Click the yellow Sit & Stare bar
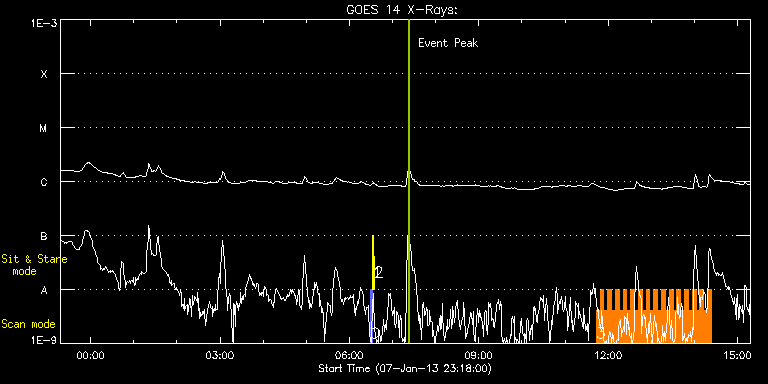The height and width of the screenshot is (384, 768). (373, 263)
